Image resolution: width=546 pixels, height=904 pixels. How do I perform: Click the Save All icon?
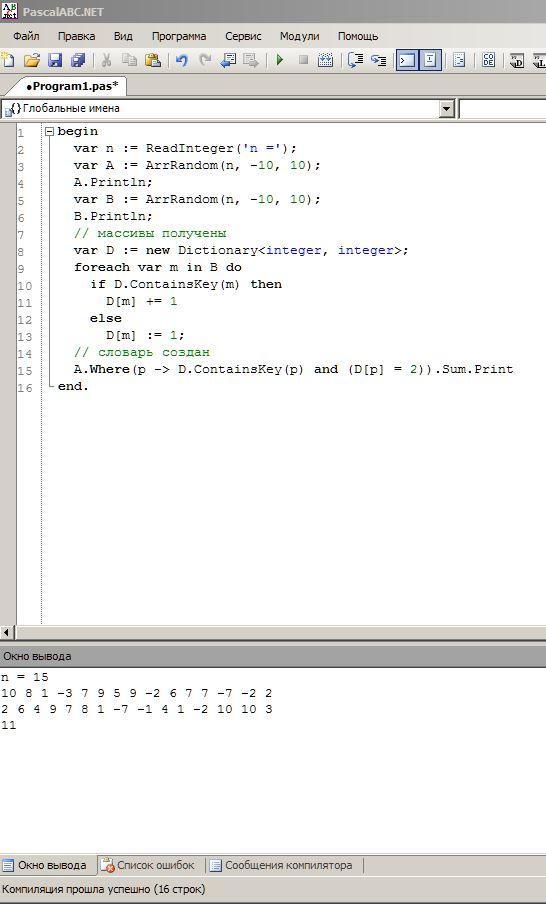coord(78,60)
